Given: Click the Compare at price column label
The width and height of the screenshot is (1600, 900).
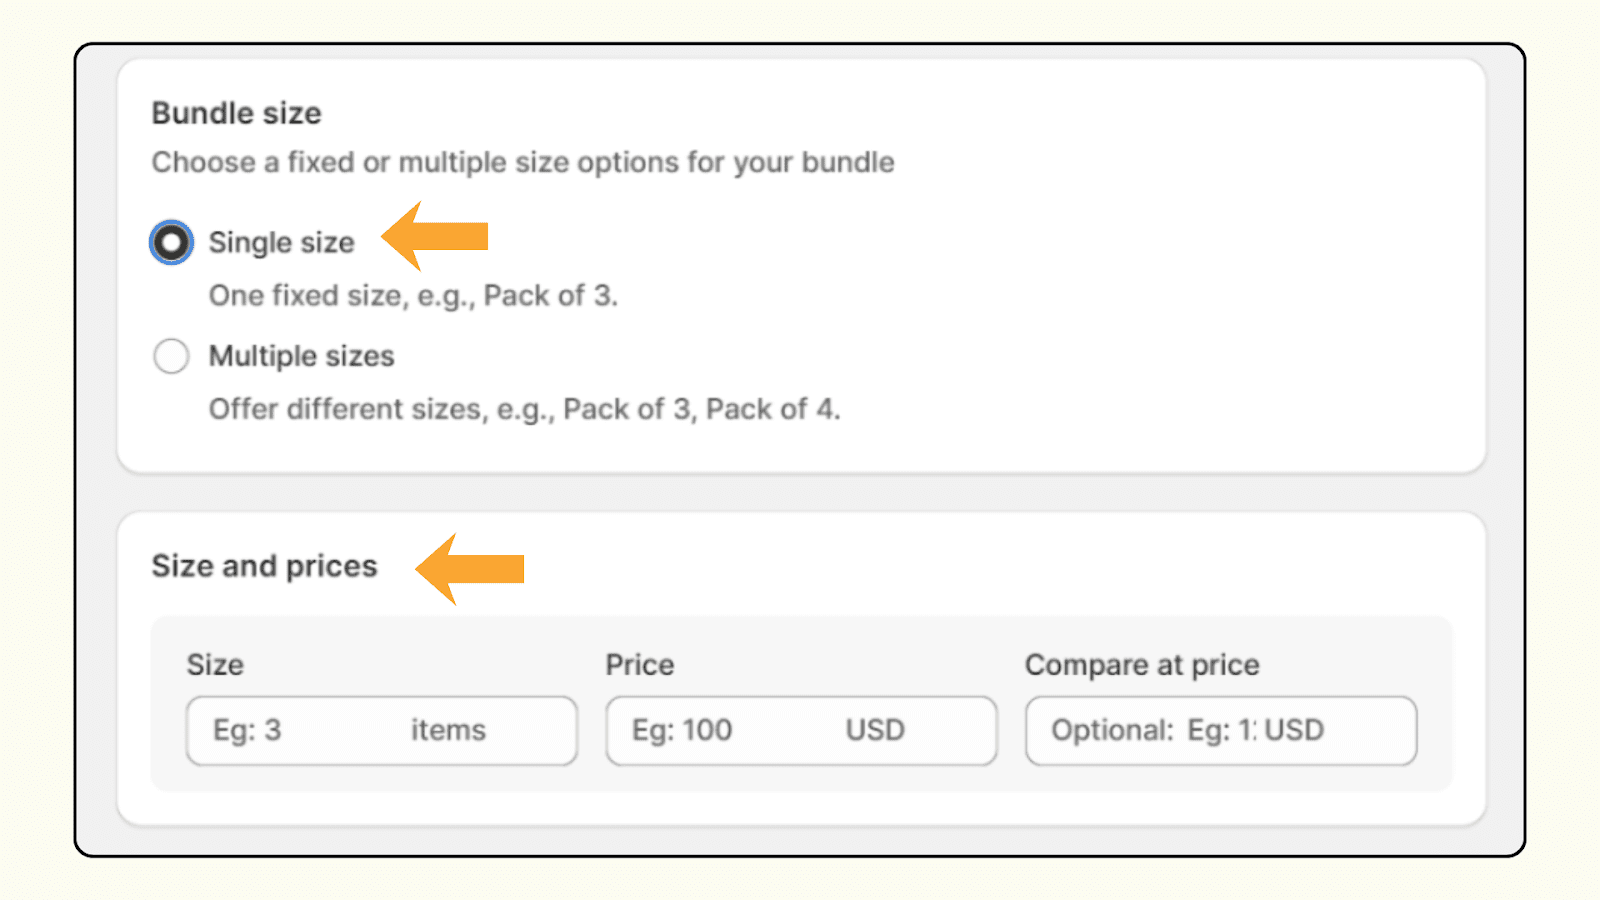Looking at the screenshot, I should (1142, 664).
